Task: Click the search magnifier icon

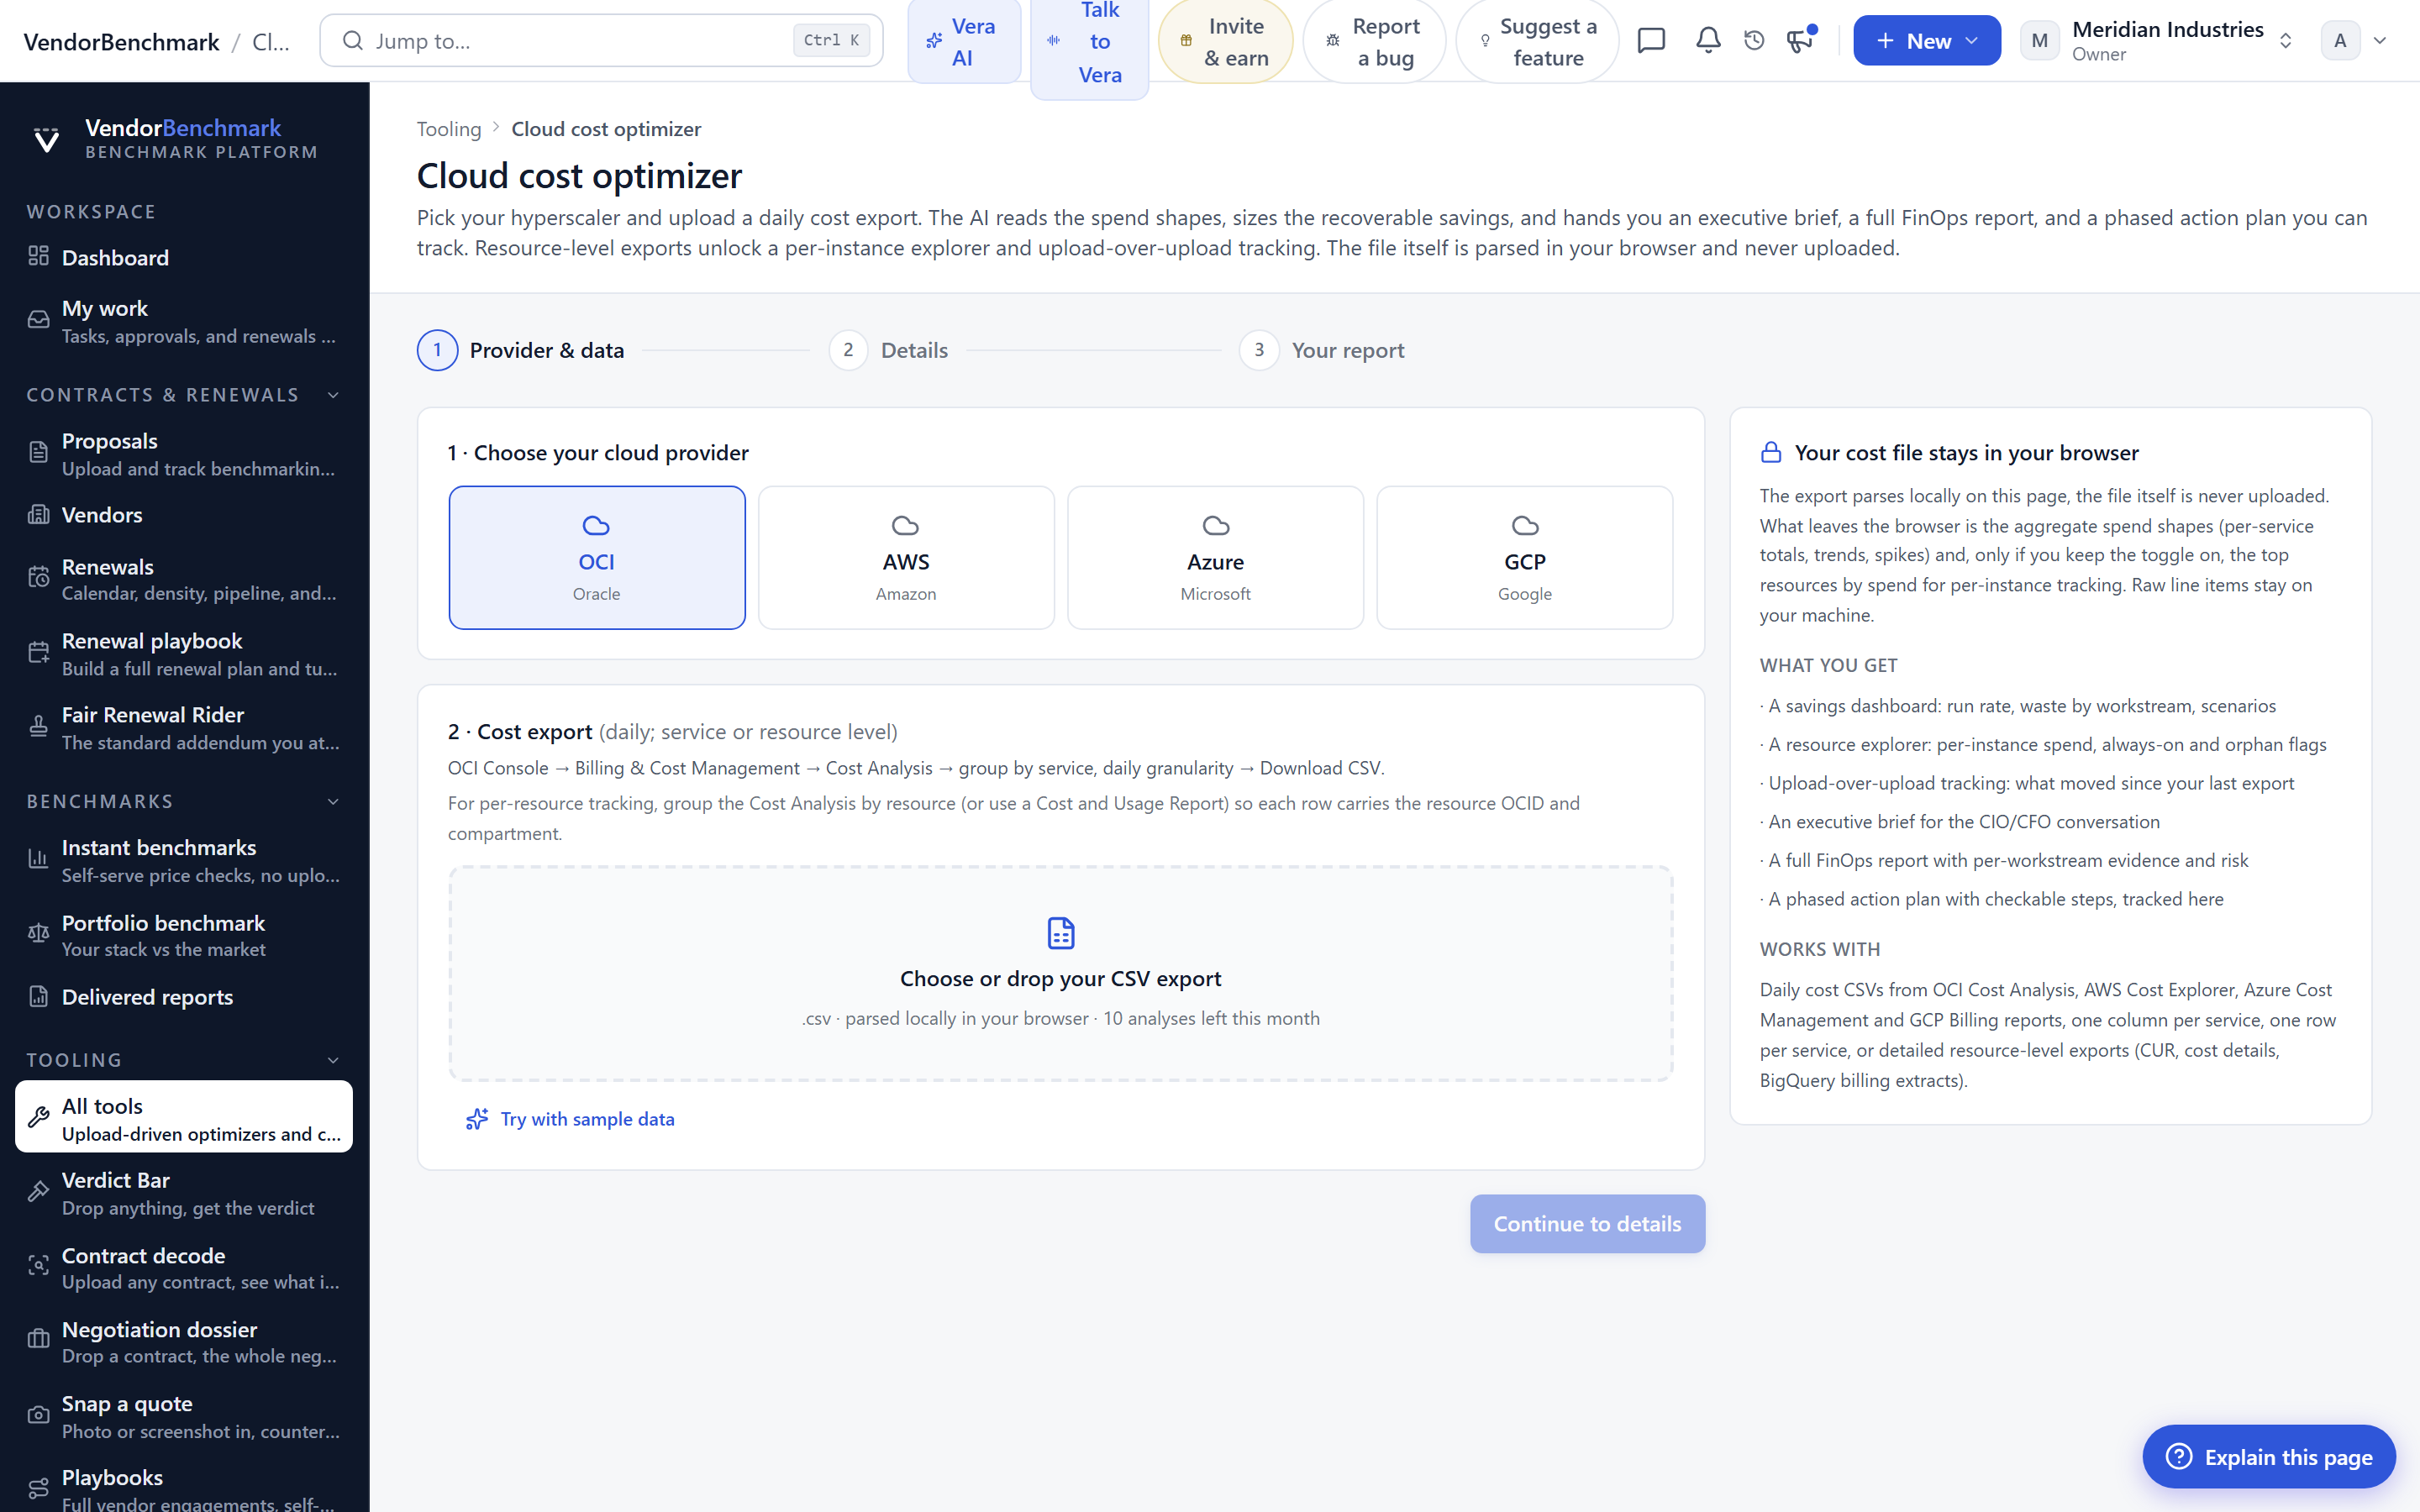Action: coord(352,40)
